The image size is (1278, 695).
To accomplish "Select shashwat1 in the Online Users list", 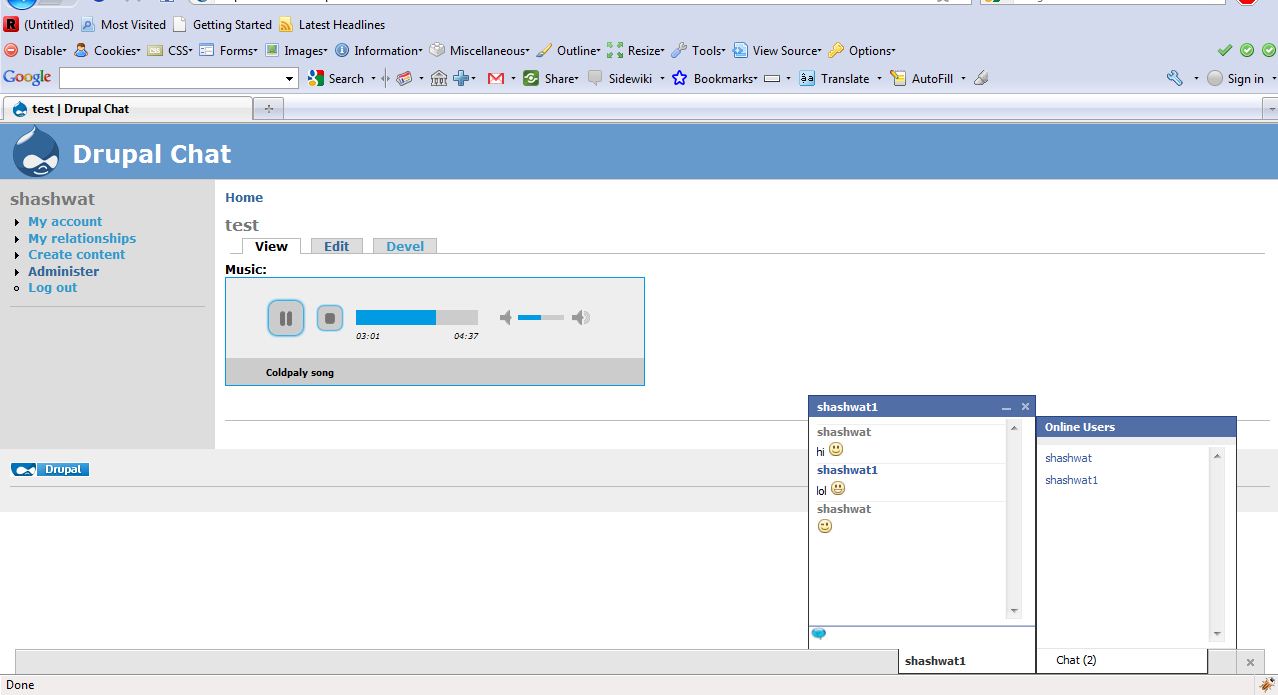I will [x=1071, y=480].
